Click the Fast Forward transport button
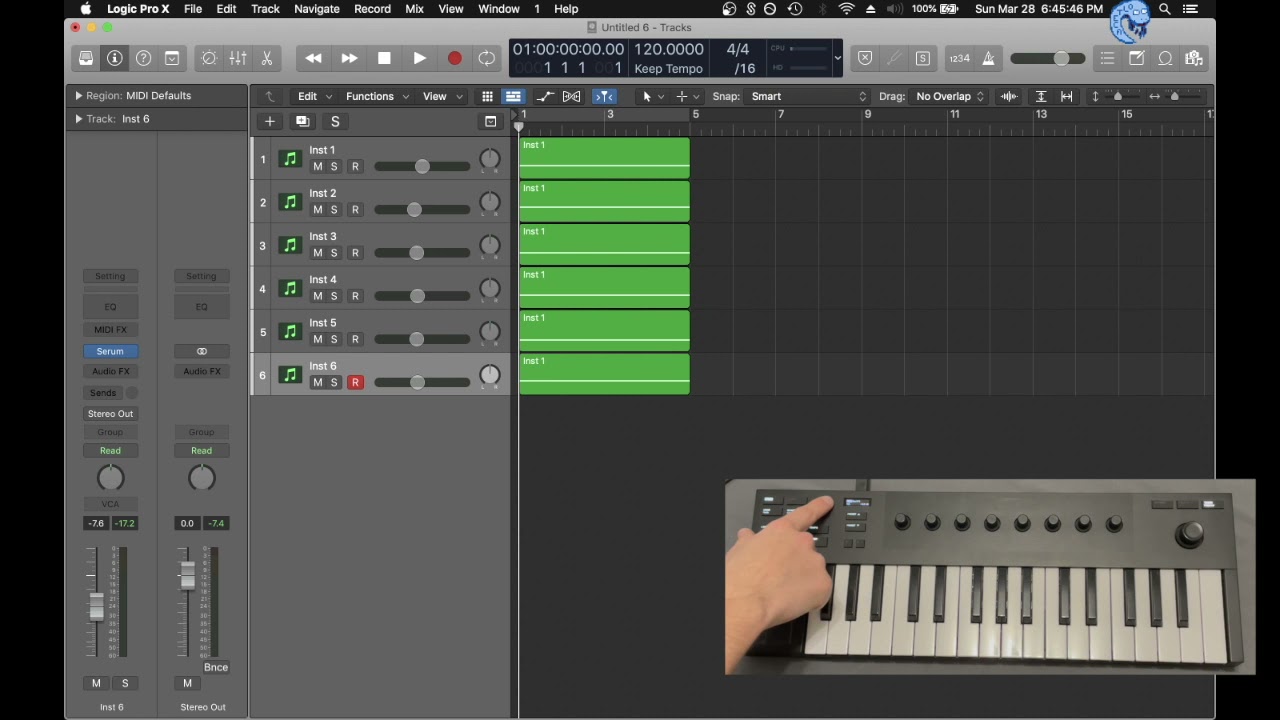Image resolution: width=1280 pixels, height=720 pixels. click(349, 59)
